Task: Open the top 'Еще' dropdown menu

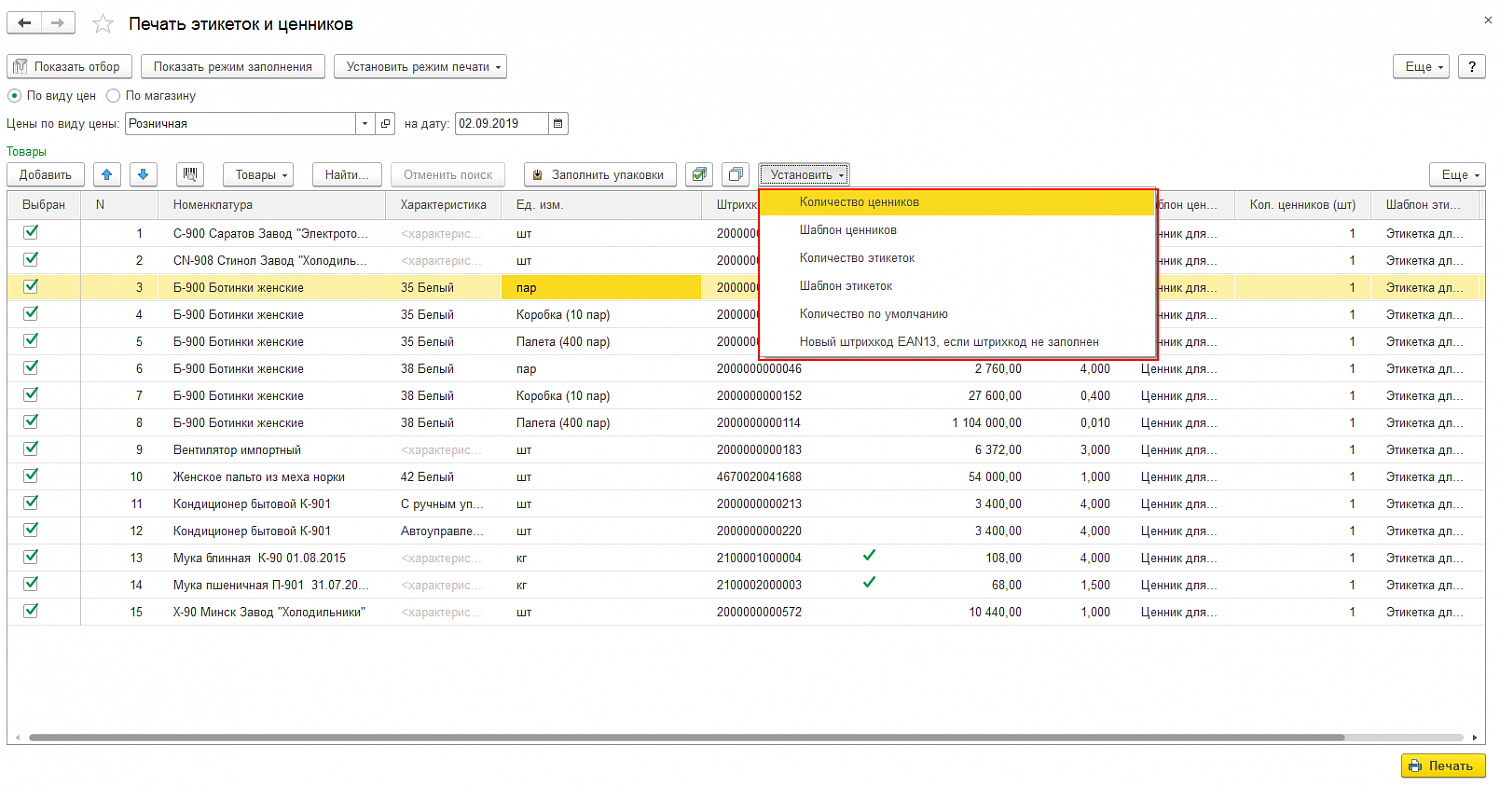Action: pos(1422,67)
